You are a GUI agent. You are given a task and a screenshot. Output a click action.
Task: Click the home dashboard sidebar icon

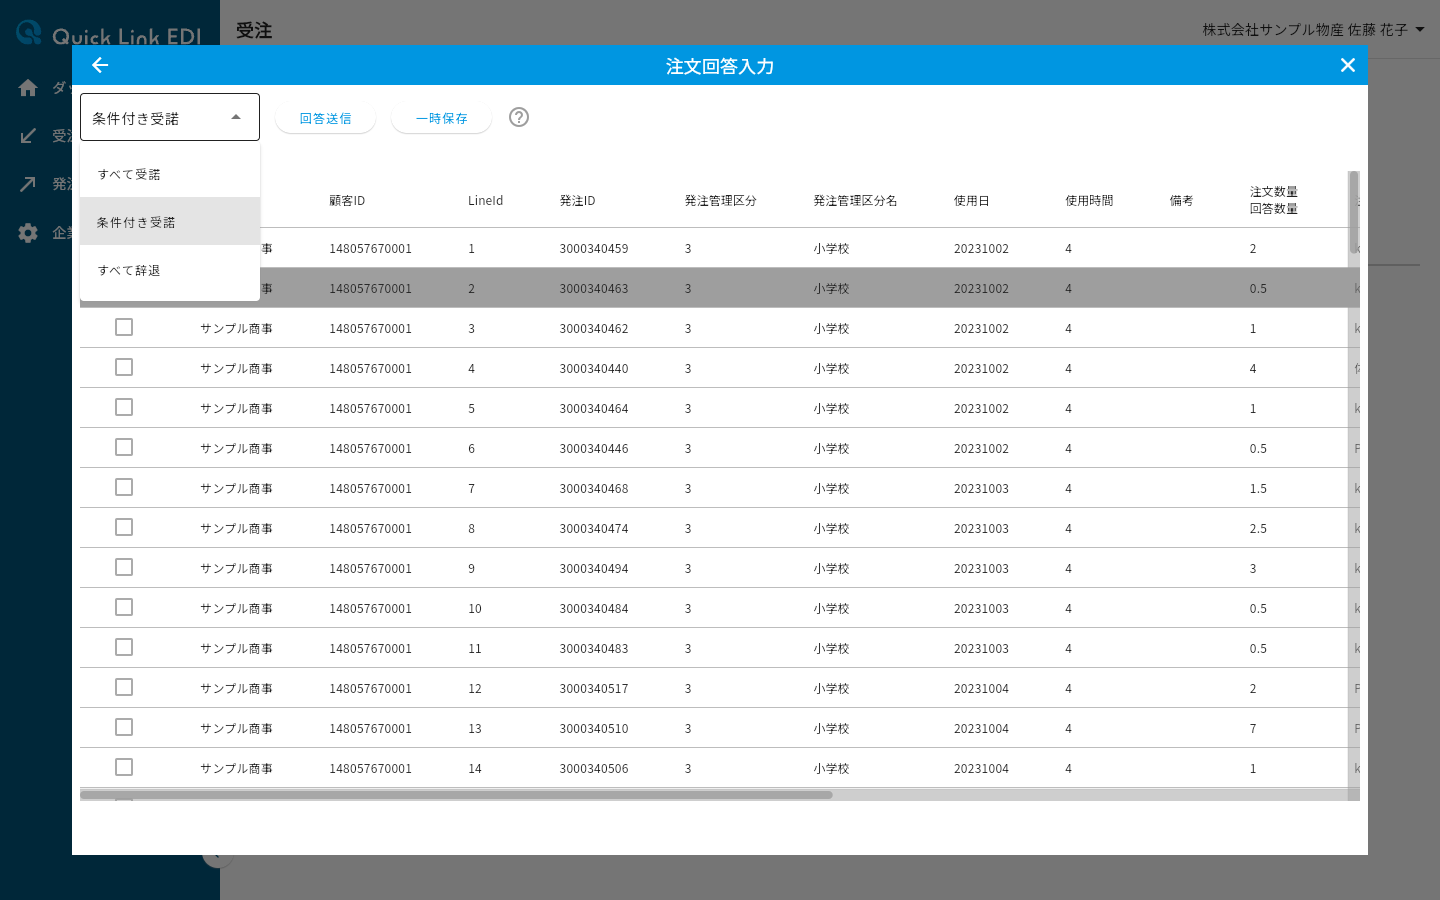[x=28, y=88]
